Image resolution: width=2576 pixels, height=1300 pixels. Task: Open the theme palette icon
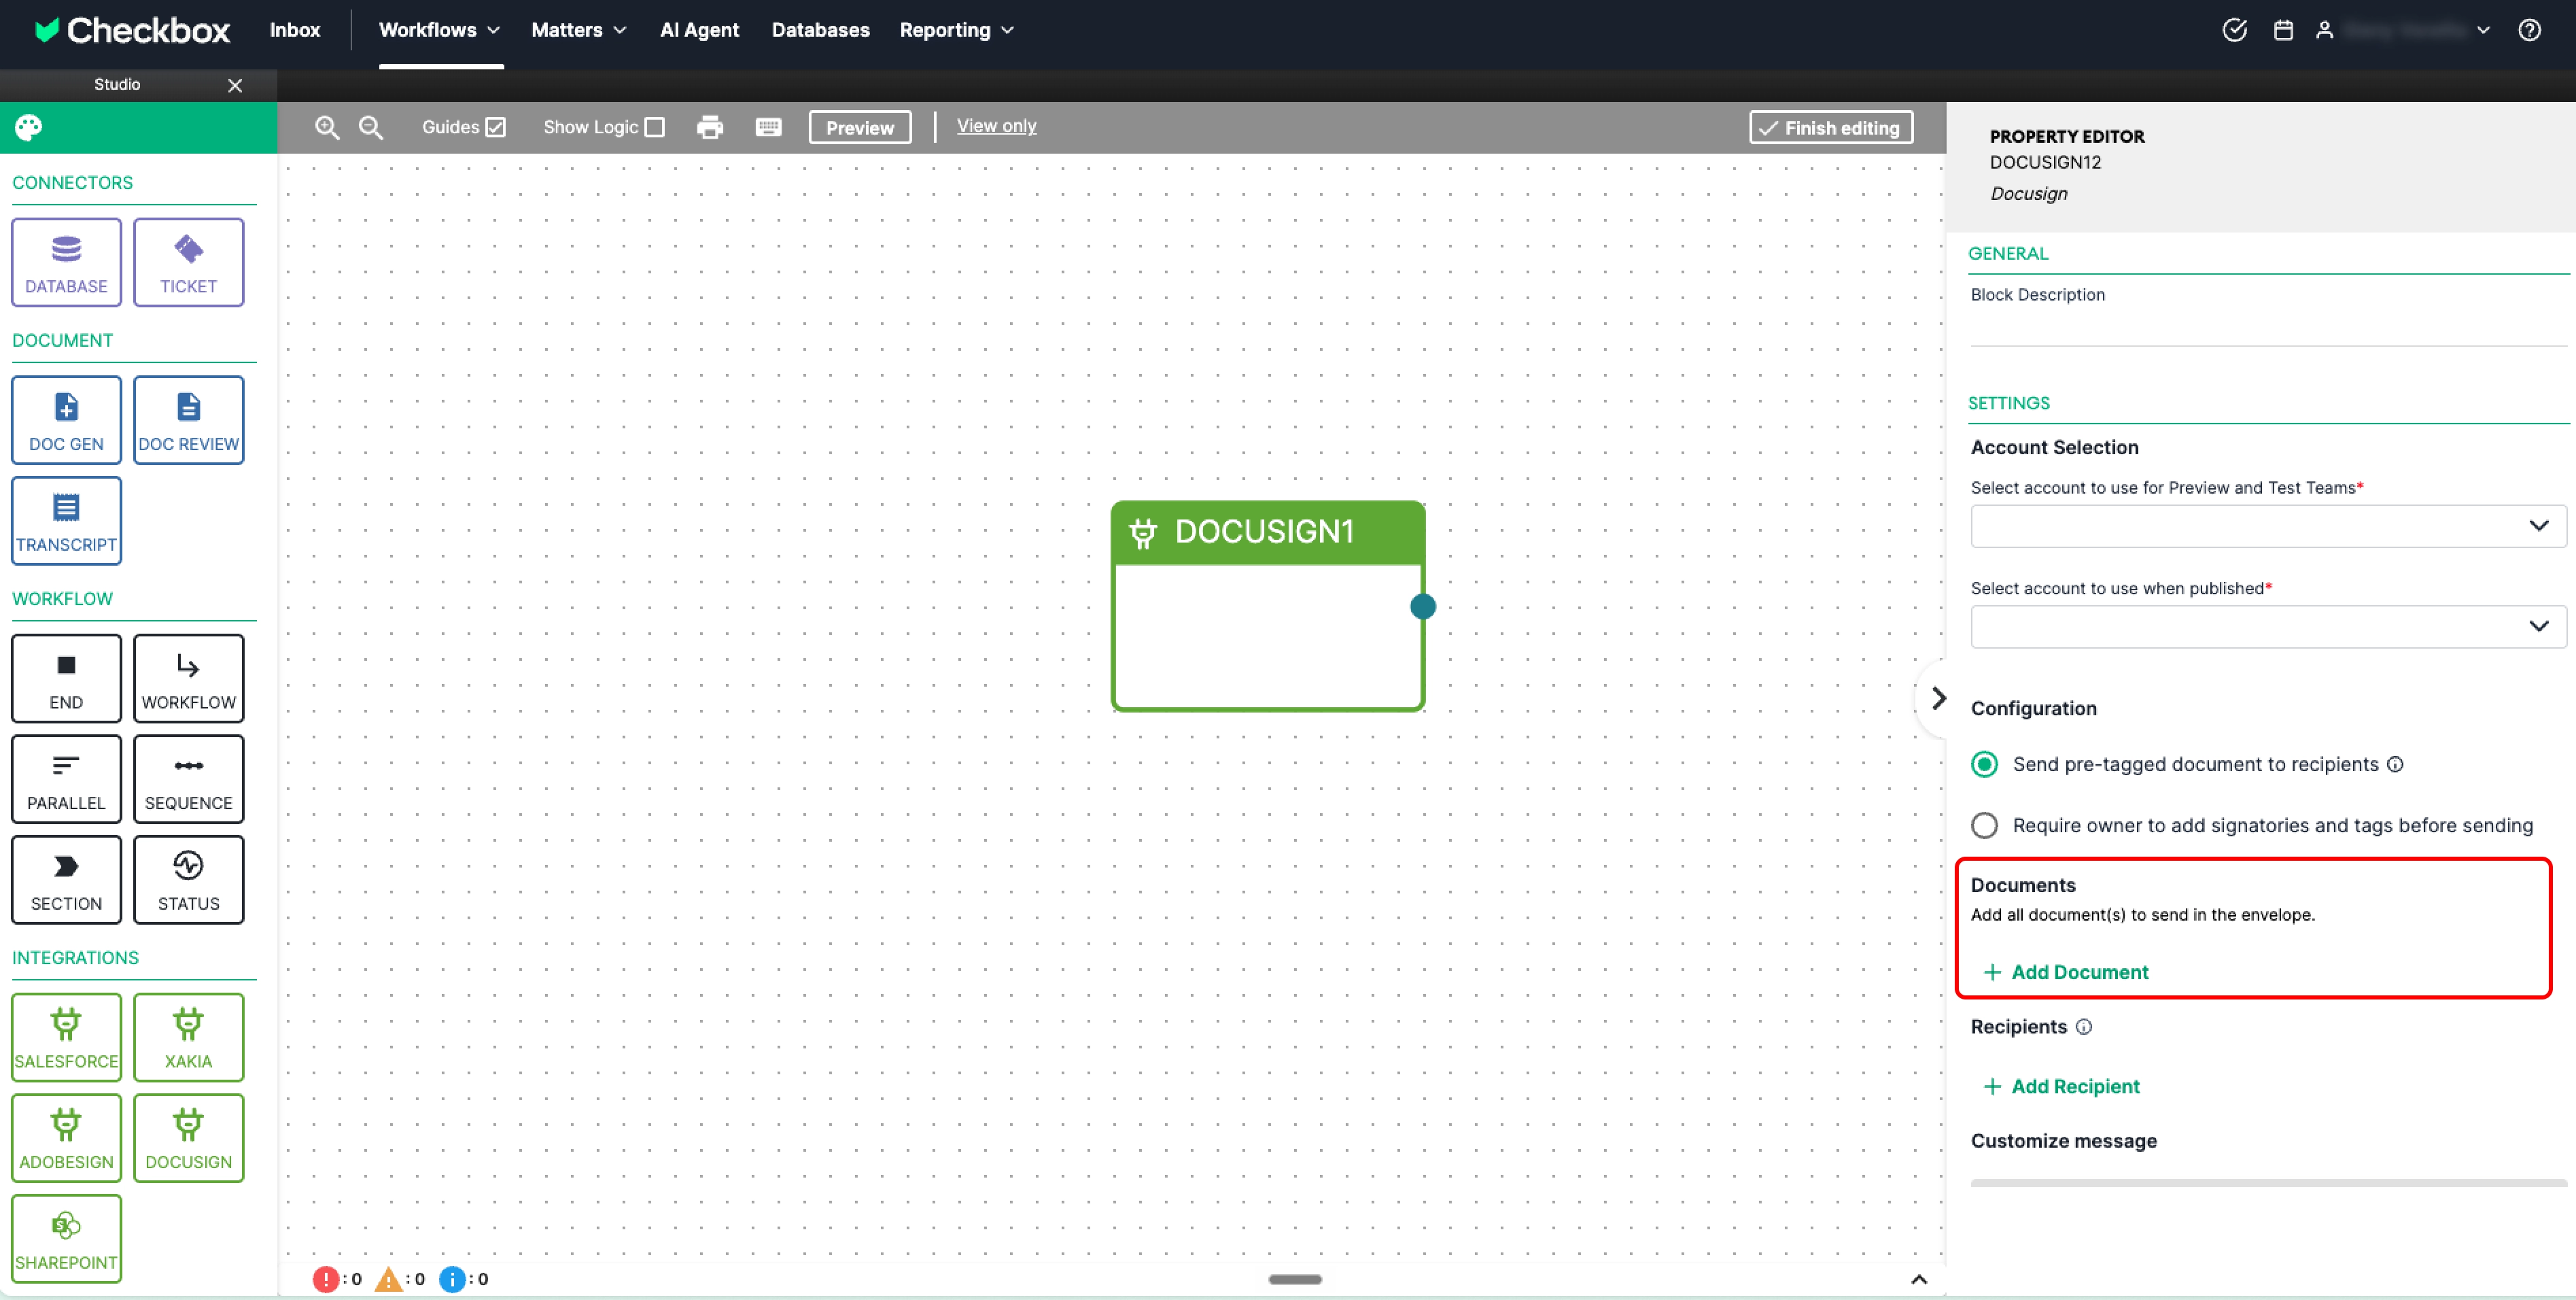click(x=28, y=127)
